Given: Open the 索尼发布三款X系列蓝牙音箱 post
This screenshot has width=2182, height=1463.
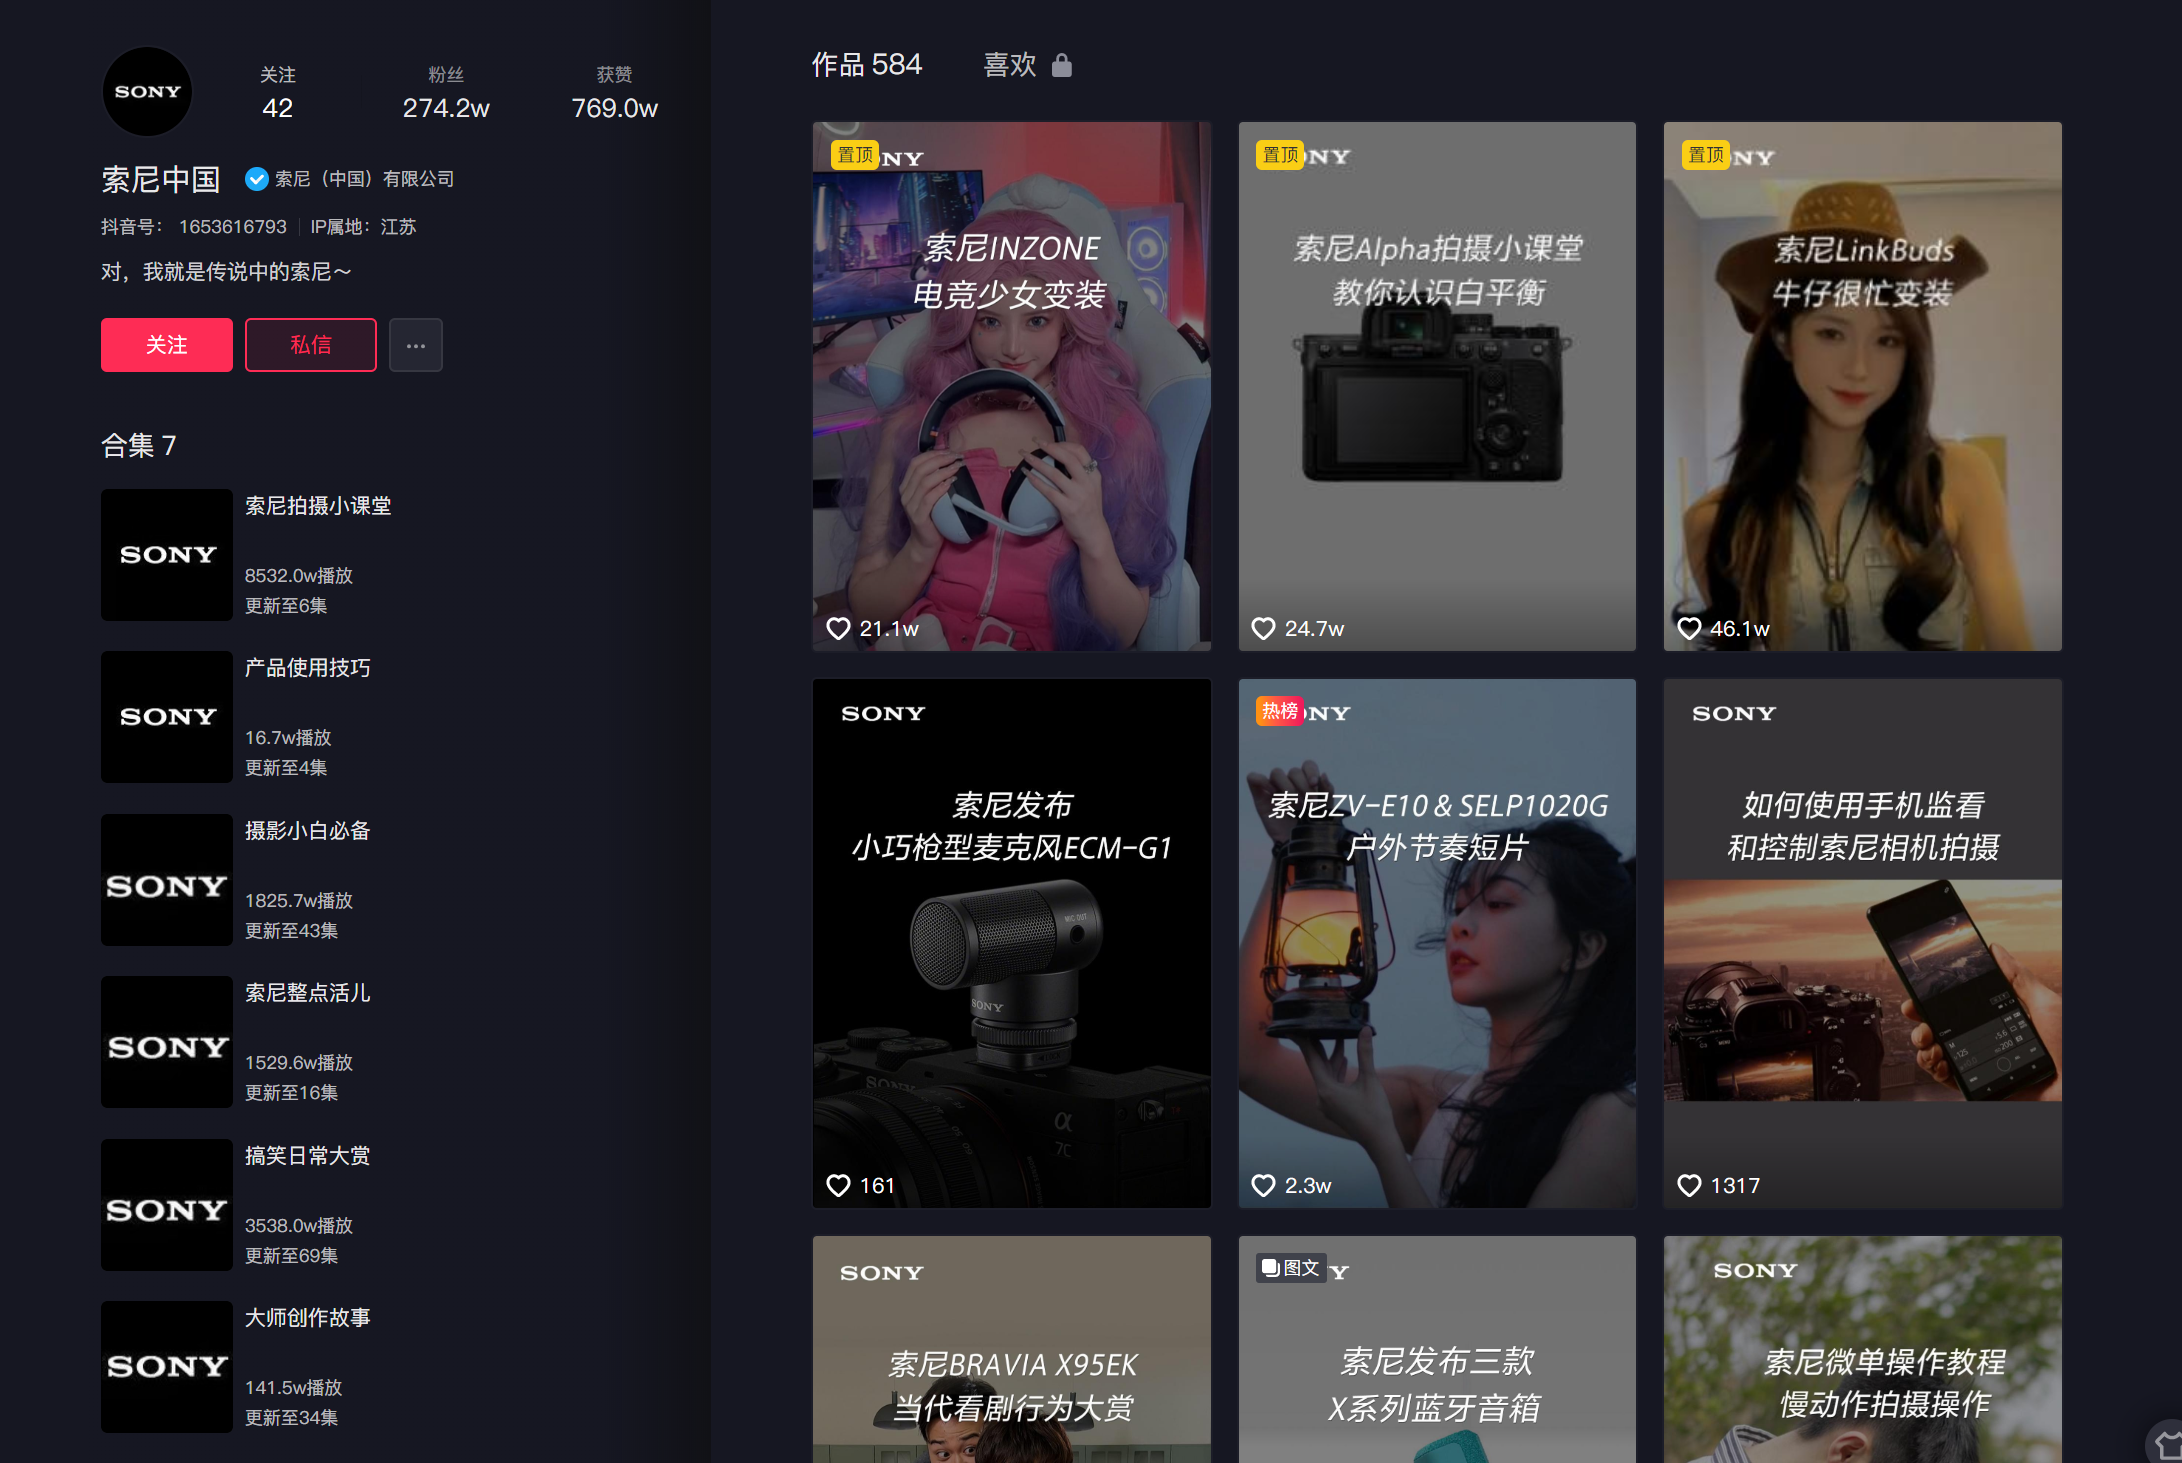Looking at the screenshot, I should [x=1437, y=1349].
